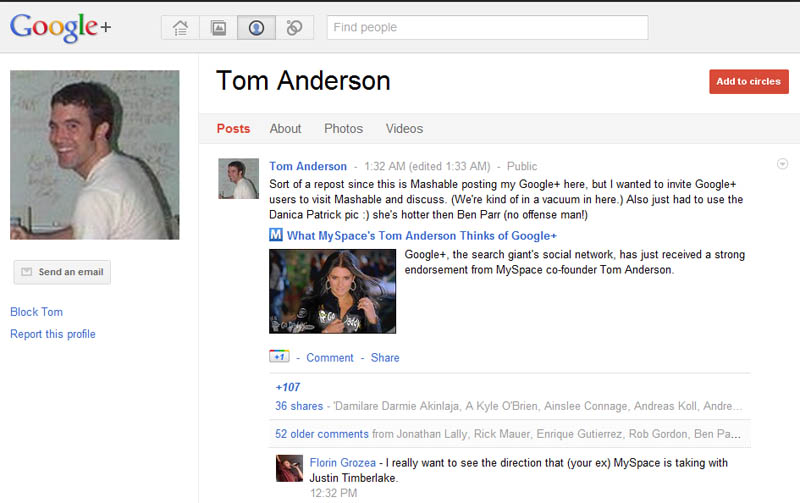Open the large profile photo
Screen dimensions: 800x503
(94, 155)
